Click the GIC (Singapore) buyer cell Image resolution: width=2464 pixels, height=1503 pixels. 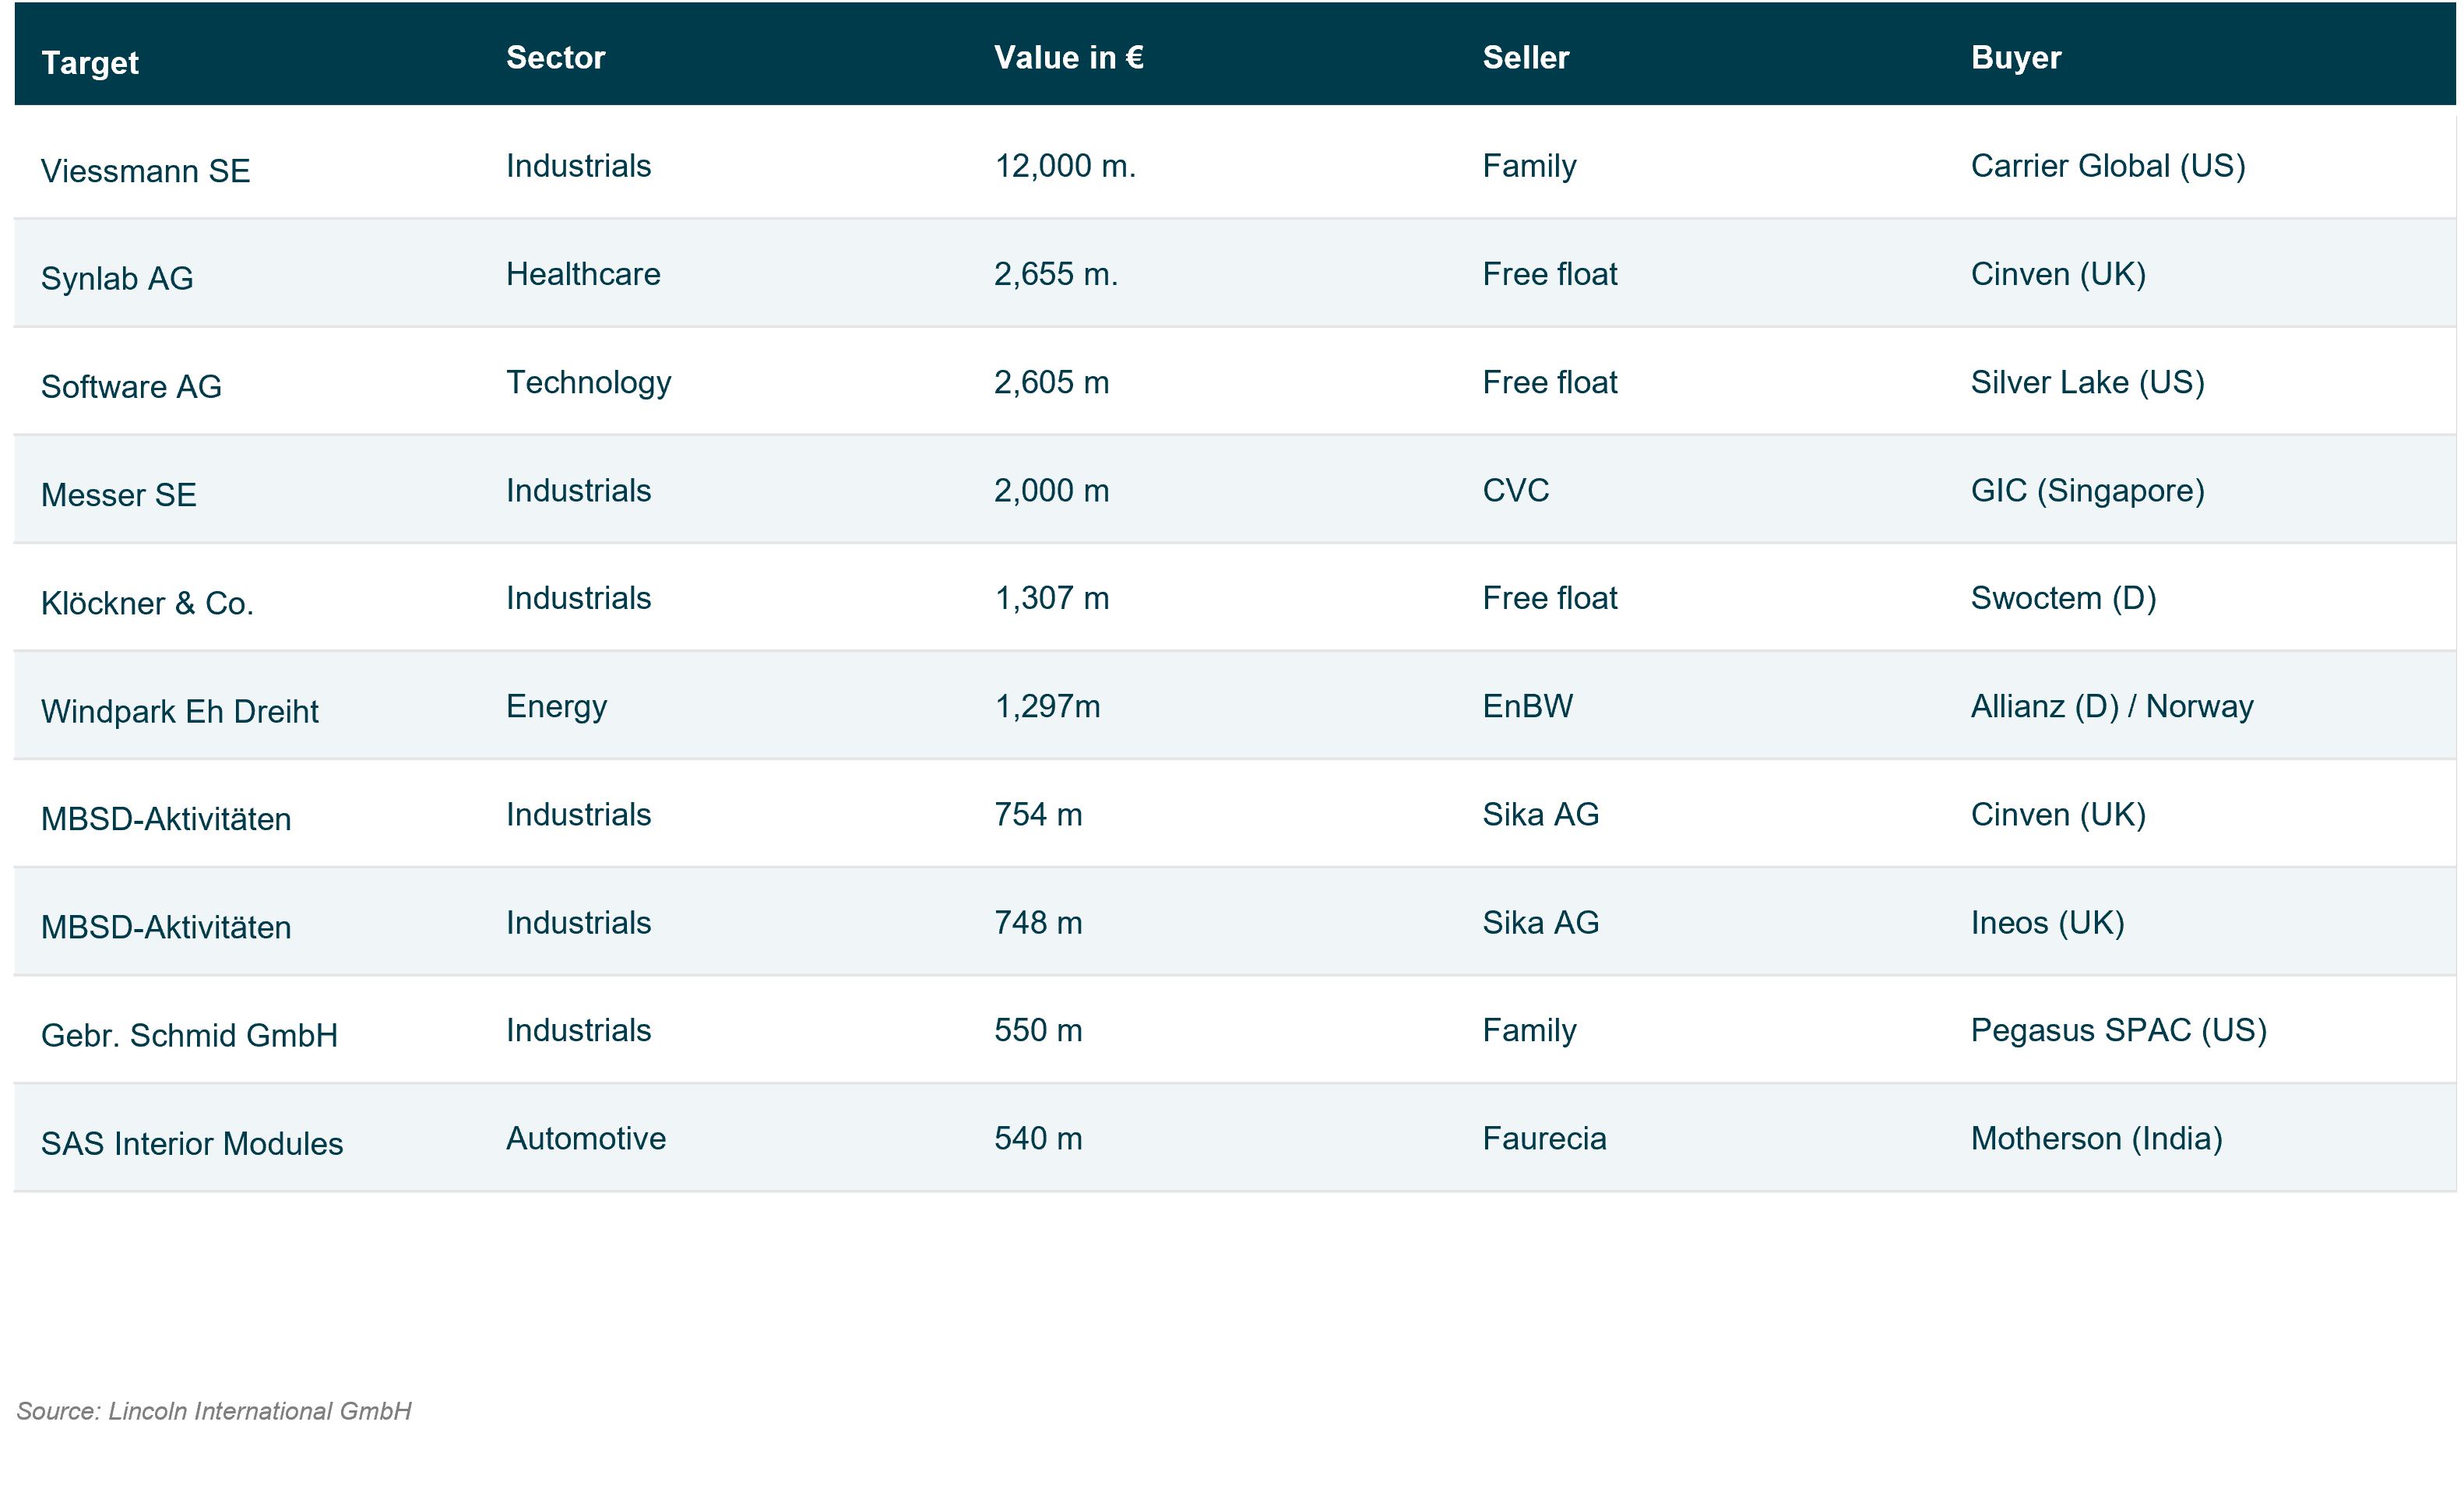click(x=2087, y=490)
